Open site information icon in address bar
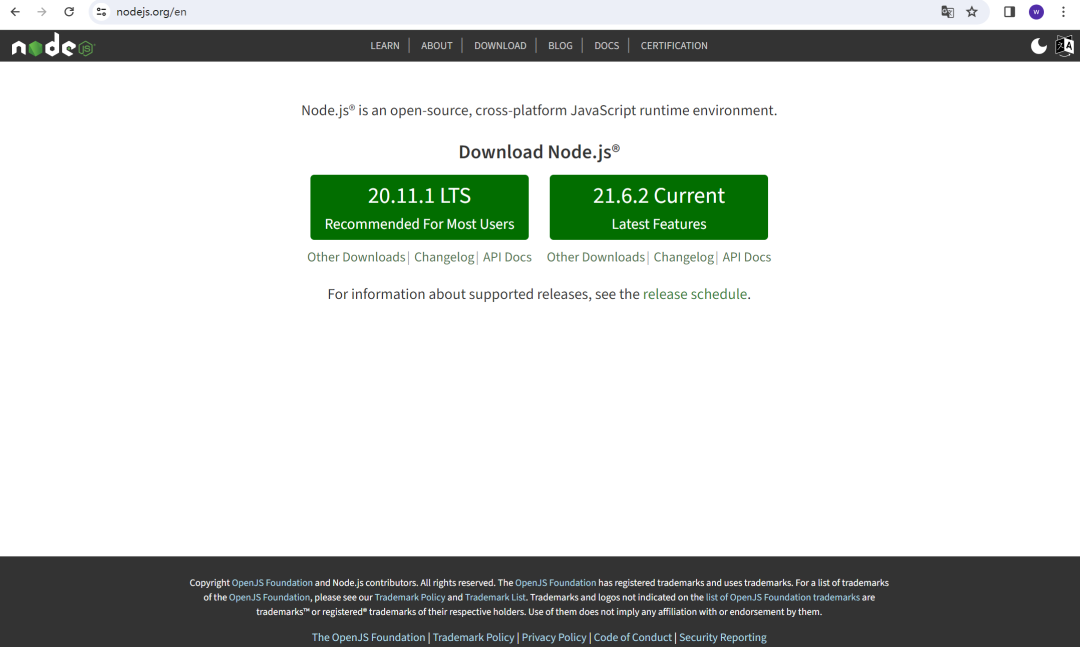 coord(101,12)
